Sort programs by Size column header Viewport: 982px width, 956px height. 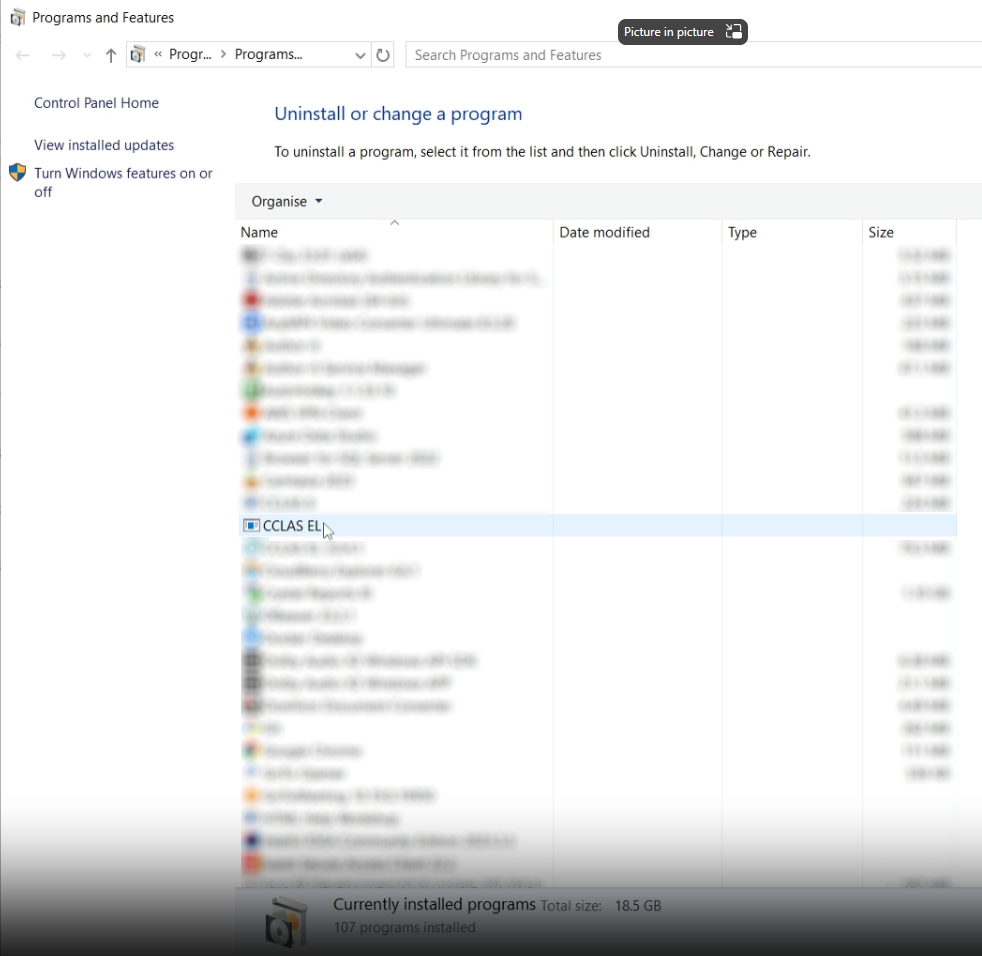click(x=881, y=233)
